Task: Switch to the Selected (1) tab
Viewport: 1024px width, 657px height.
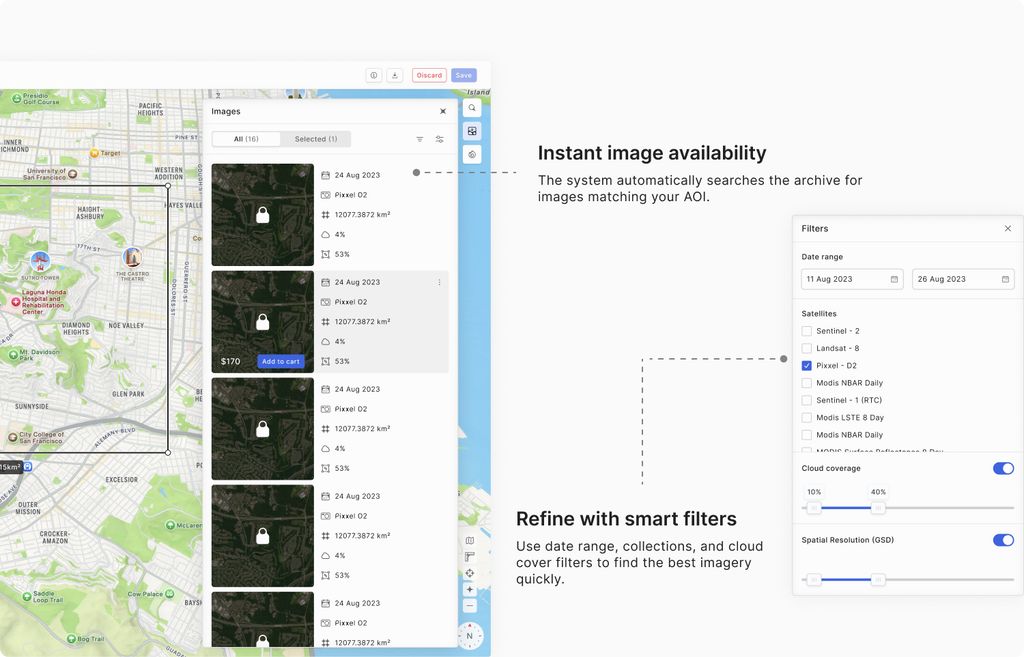Action: 315,139
